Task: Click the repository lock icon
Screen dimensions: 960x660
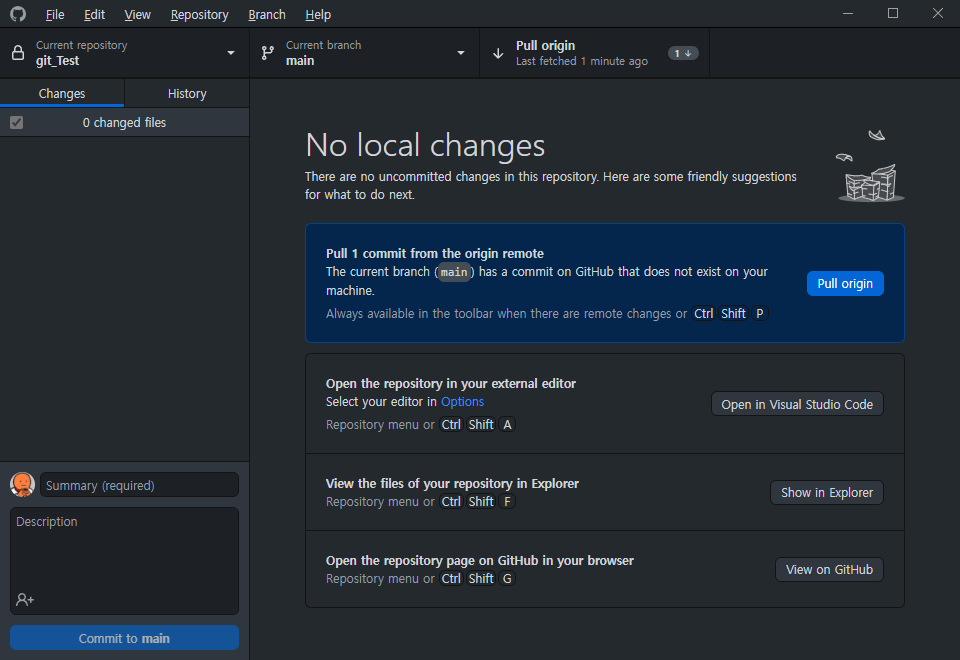Action: click(18, 53)
